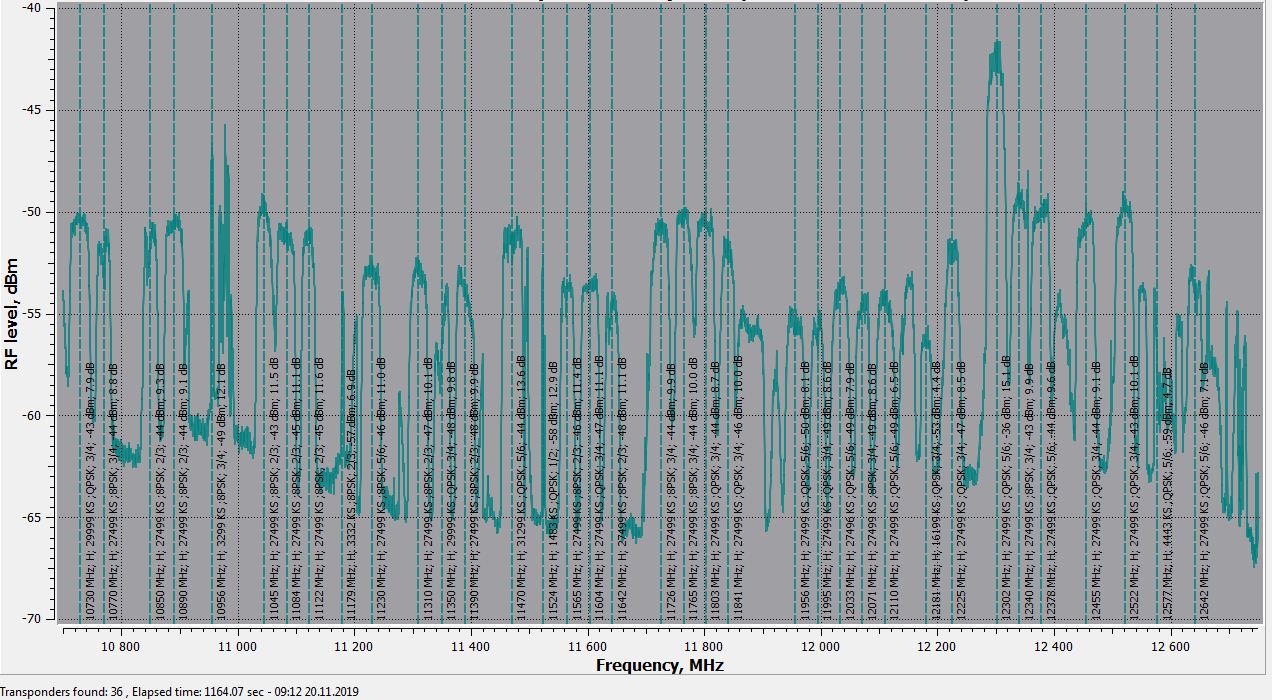The height and width of the screenshot is (700, 1272).
Task: Select the 12522 MHz transponder label
Action: [x=1134, y=485]
